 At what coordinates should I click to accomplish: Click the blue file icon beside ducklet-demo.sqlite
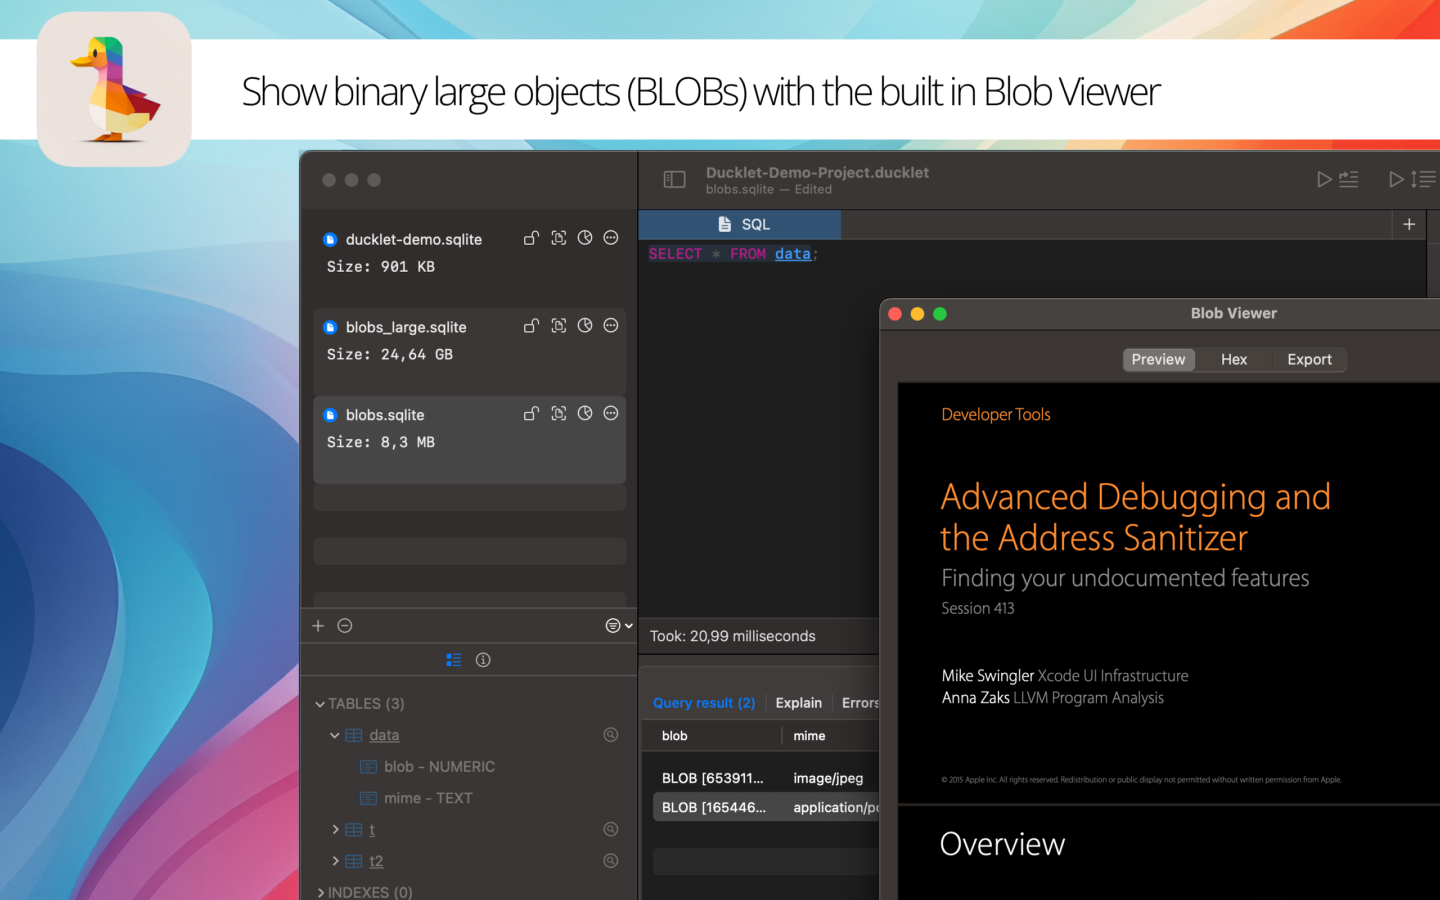coord(330,240)
